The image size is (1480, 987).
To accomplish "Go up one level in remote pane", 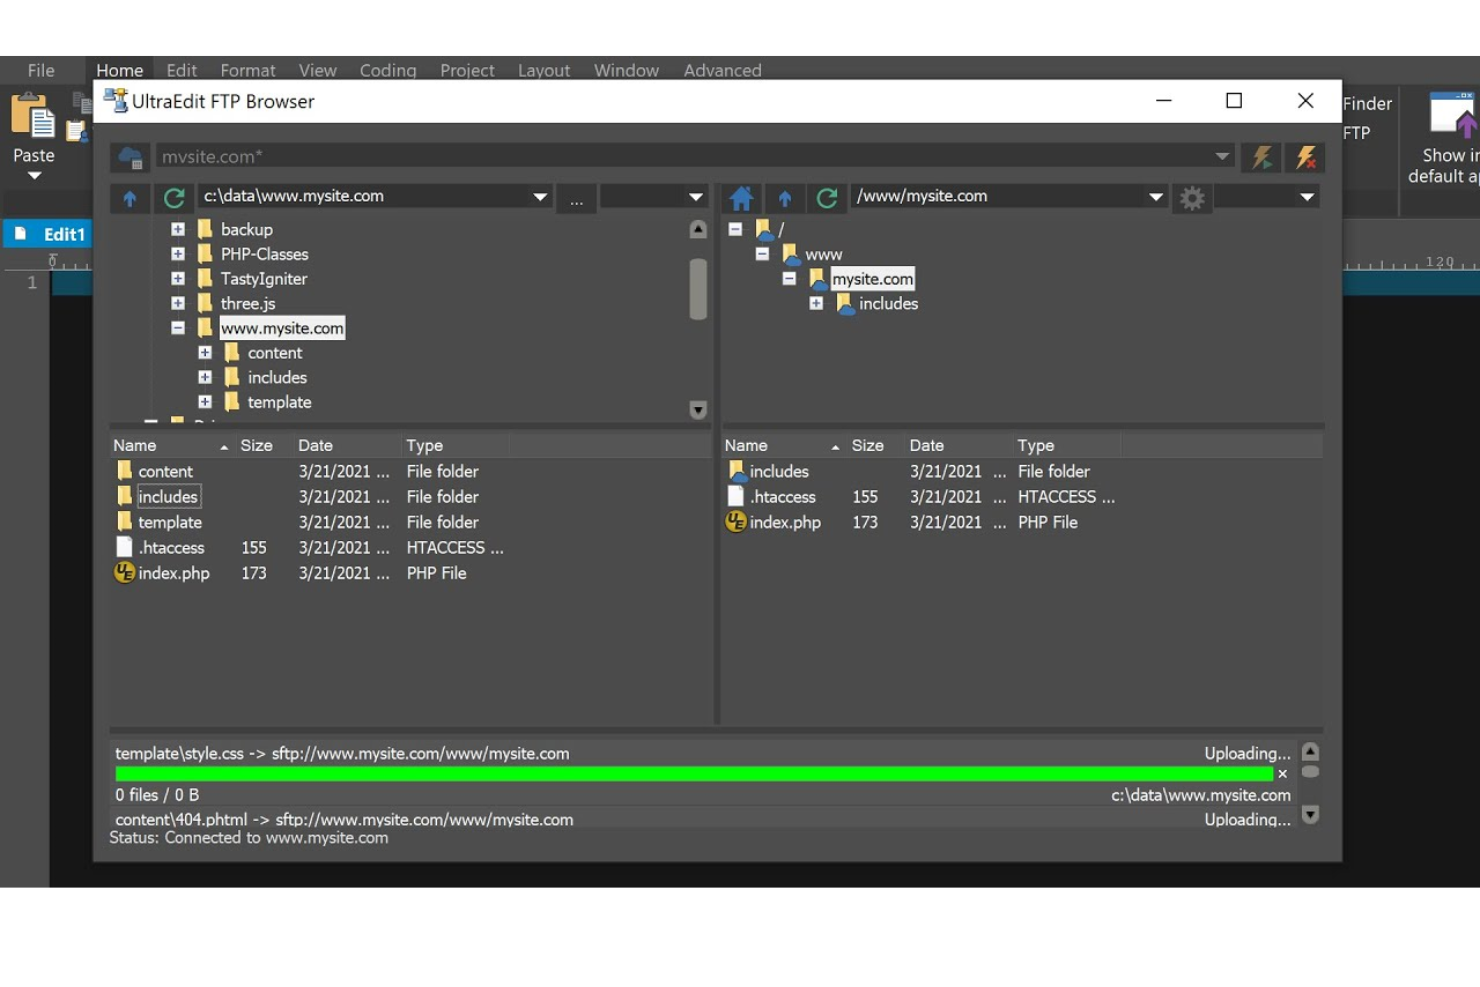I will pos(785,198).
